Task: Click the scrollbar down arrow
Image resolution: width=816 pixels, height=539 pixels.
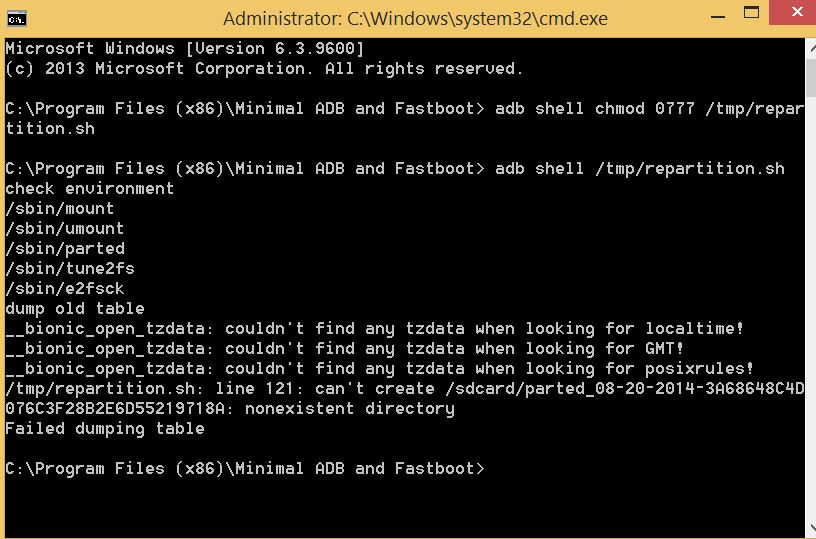Action: click(811, 529)
